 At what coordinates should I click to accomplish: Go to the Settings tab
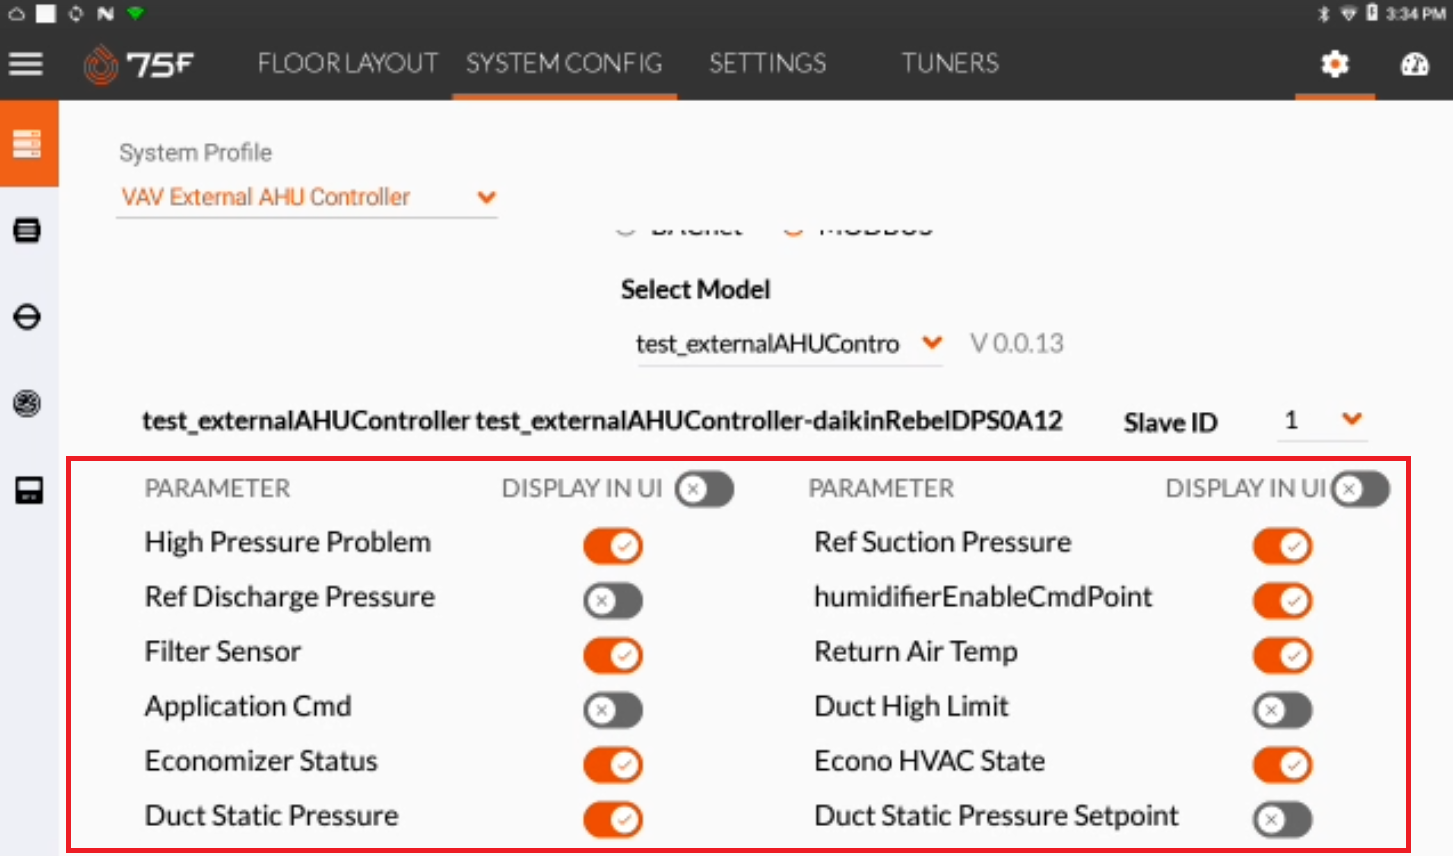coord(768,64)
